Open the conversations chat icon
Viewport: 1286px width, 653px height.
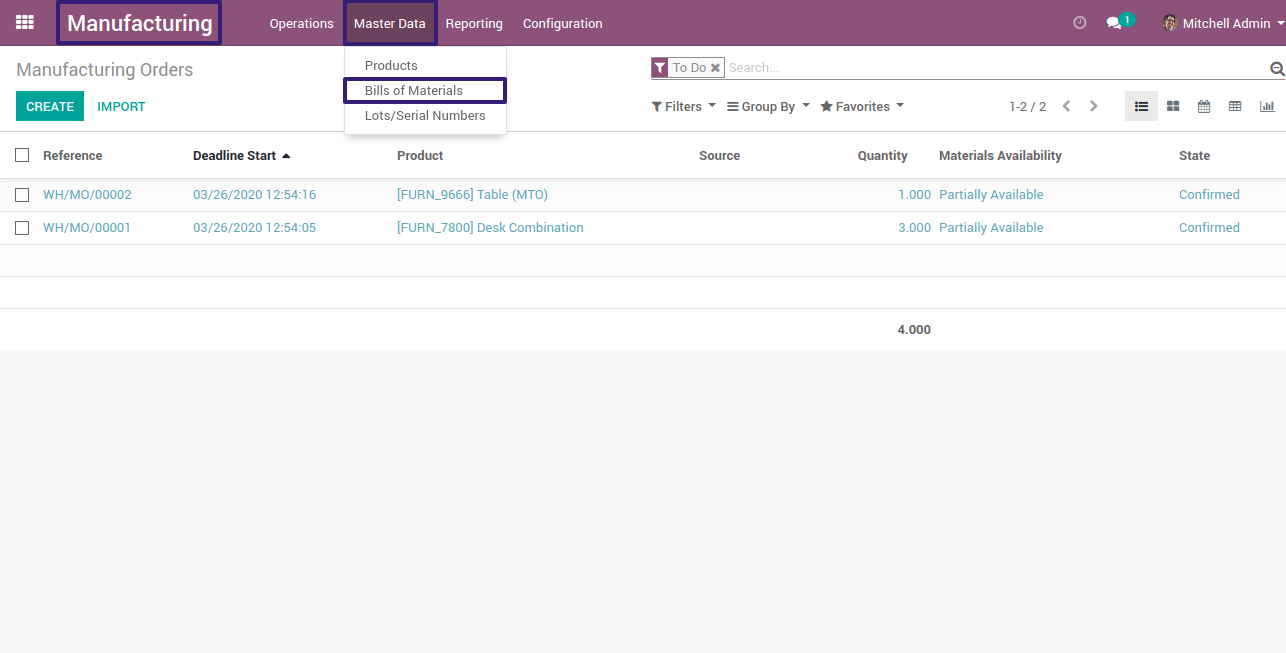click(x=1114, y=23)
